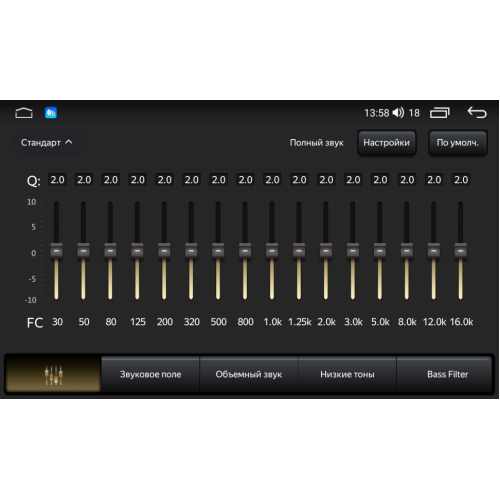
Task: Click the Q value above the 12.0k band
Action: point(434,180)
